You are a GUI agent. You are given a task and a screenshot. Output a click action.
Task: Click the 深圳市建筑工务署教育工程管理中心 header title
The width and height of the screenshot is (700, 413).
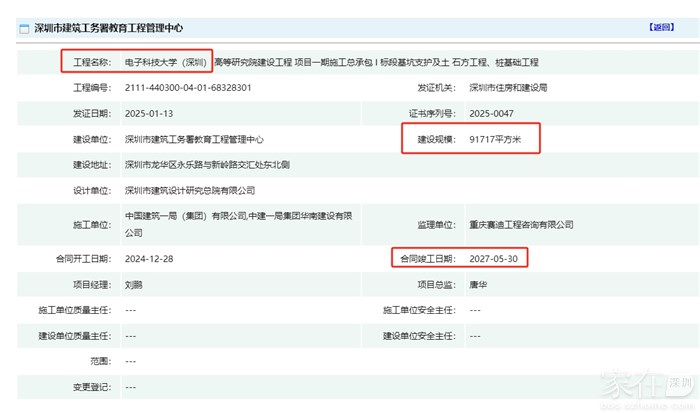(108, 29)
